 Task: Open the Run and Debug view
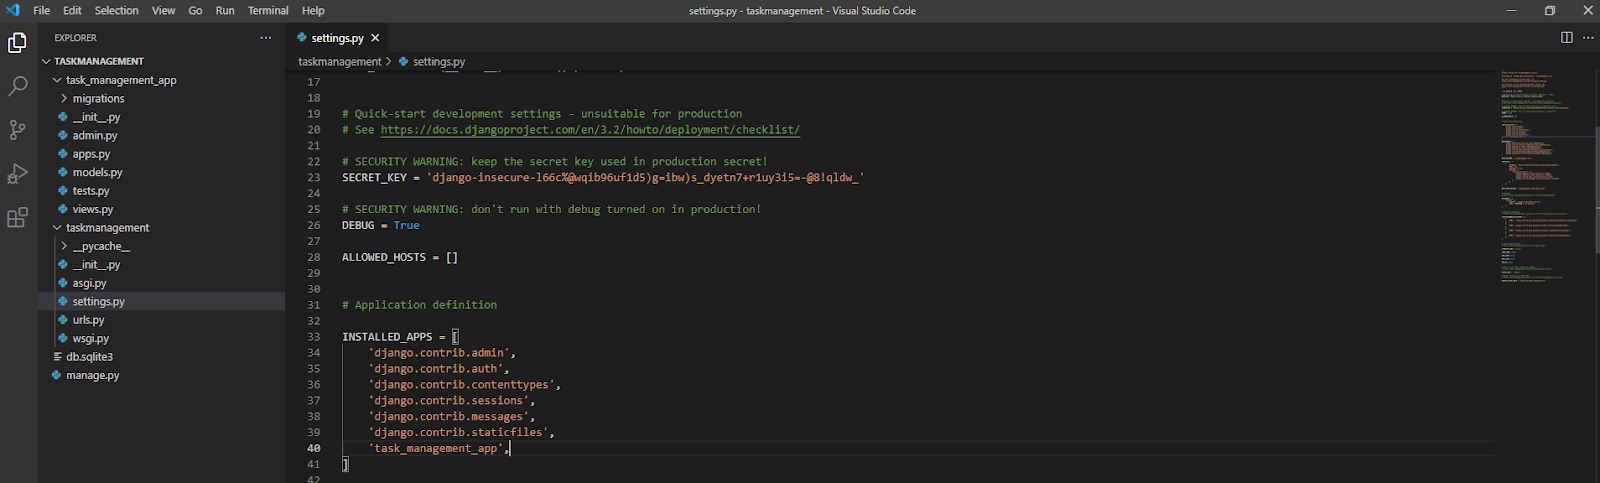tap(17, 174)
